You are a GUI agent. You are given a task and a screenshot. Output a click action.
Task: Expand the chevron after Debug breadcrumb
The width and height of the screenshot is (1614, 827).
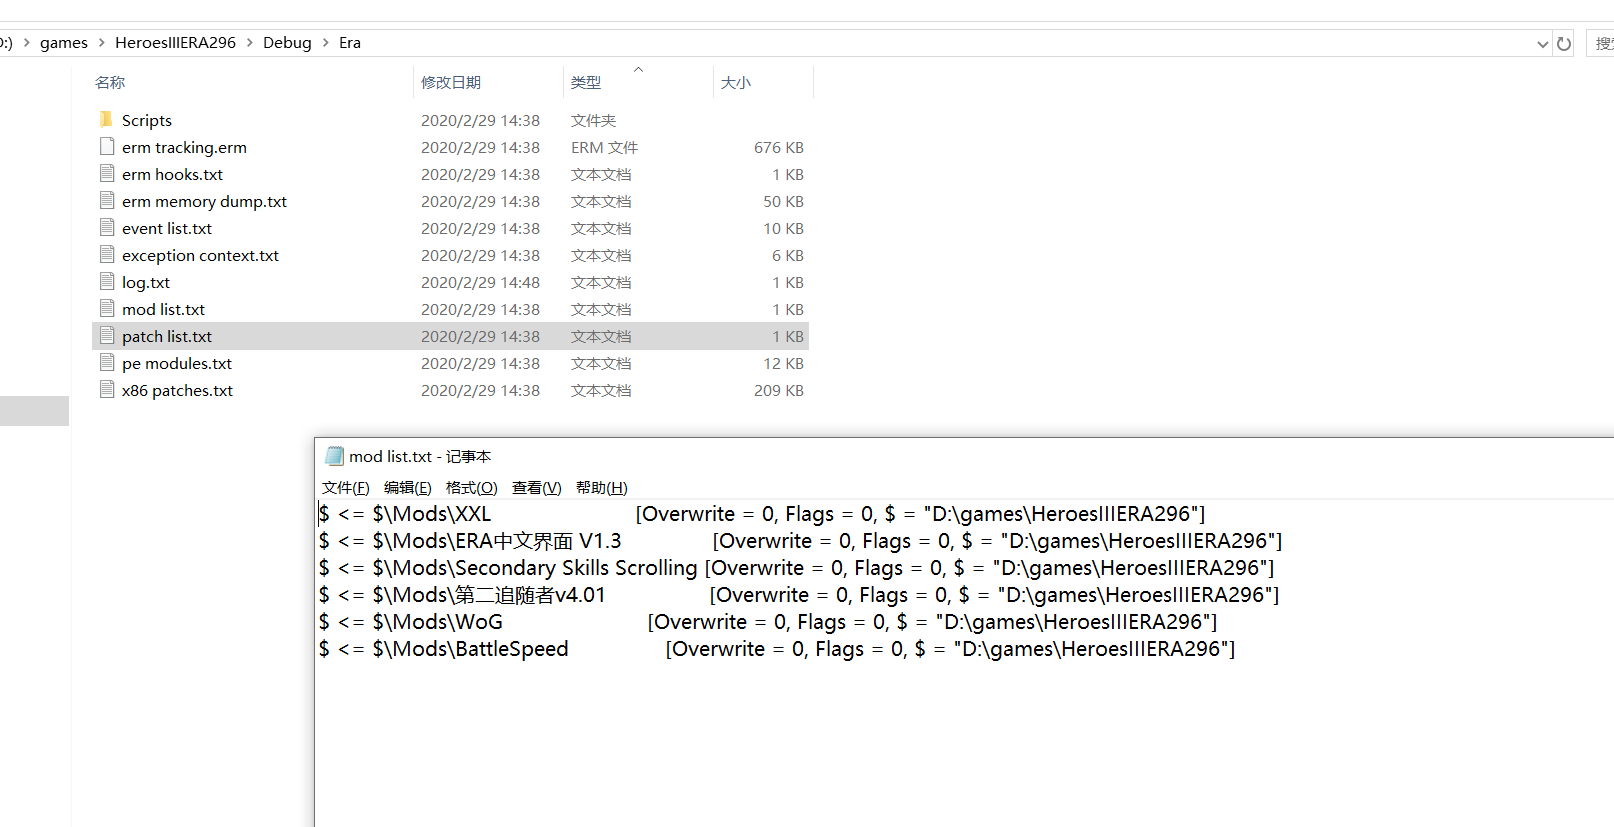325,43
